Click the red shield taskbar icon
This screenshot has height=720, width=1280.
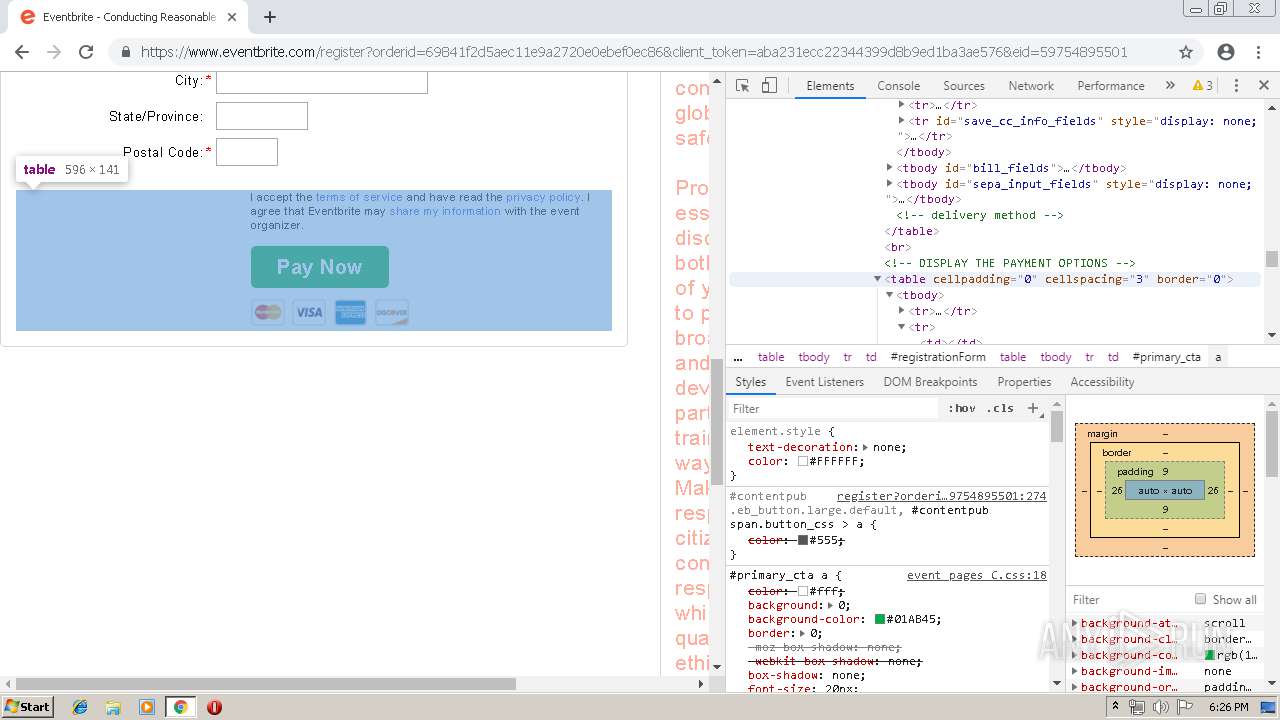coord(214,707)
